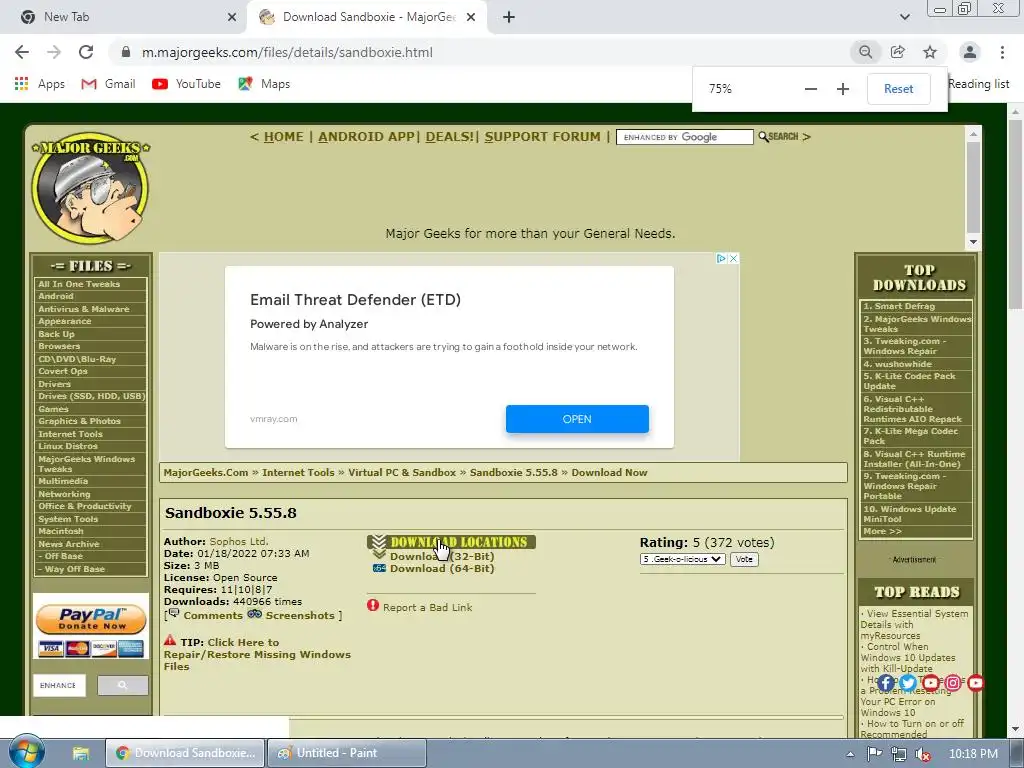Image resolution: width=1024 pixels, height=768 pixels.
Task: Open the Gmail bookmark
Action: point(108,84)
